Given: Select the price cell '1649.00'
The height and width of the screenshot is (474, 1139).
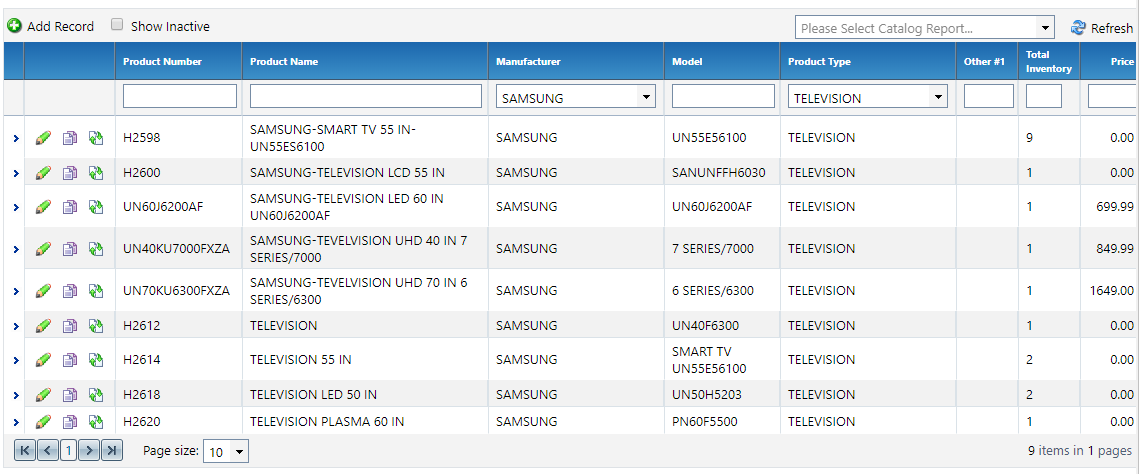Looking at the screenshot, I should pos(1111,290).
